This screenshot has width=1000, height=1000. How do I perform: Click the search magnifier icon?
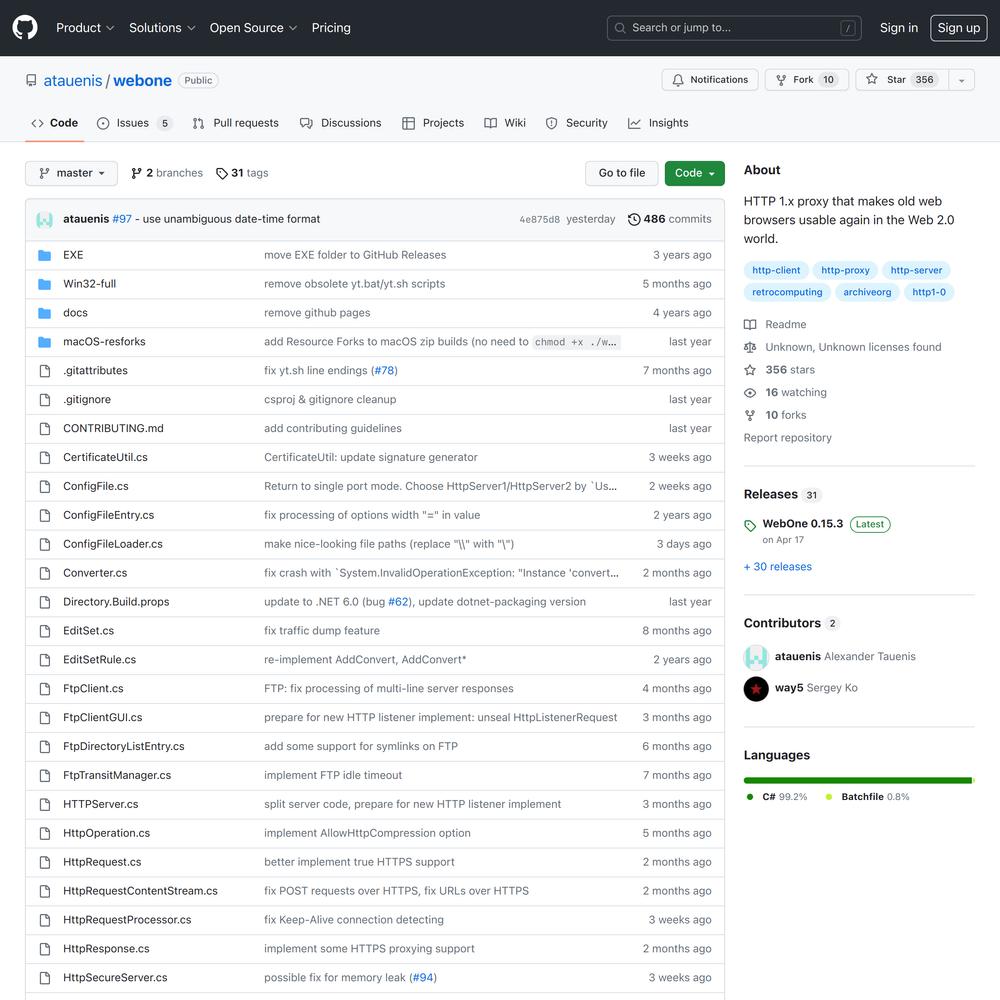[x=619, y=28]
